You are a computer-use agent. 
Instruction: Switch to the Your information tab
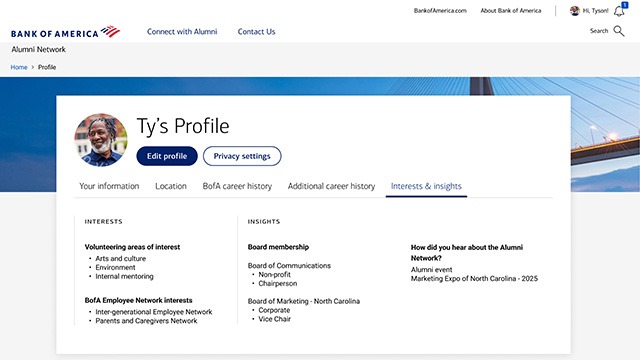[x=109, y=186]
